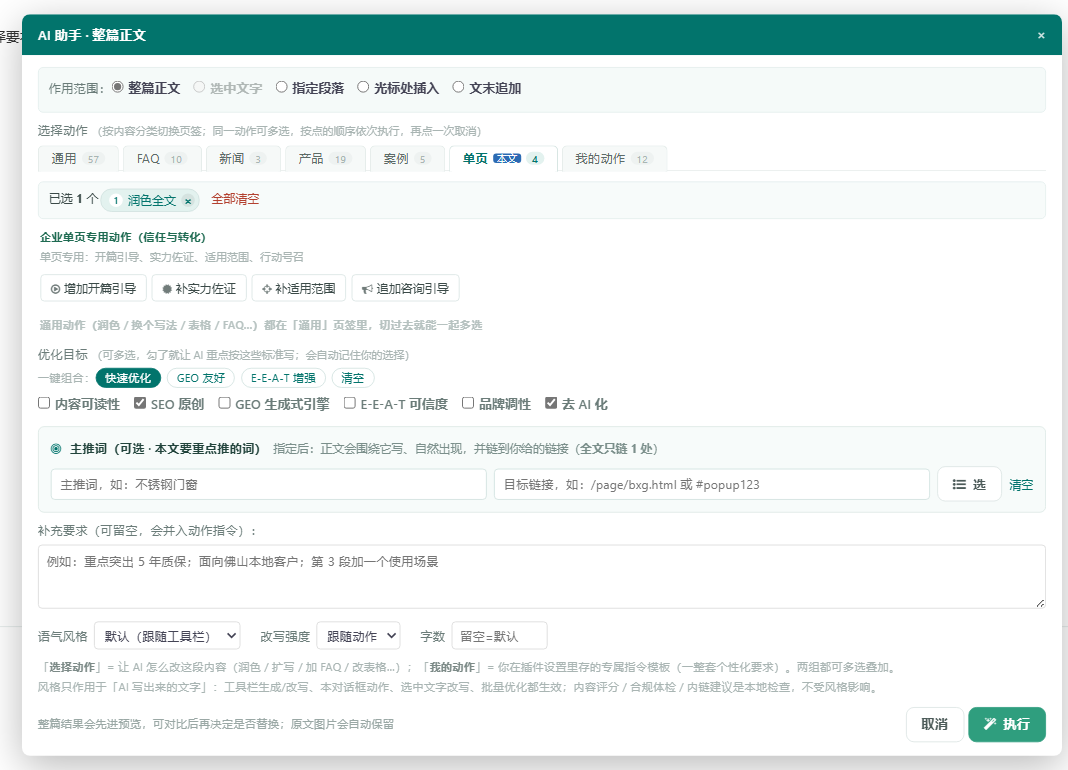Select the 单页 tab
The height and width of the screenshot is (770, 1068).
click(x=503, y=159)
